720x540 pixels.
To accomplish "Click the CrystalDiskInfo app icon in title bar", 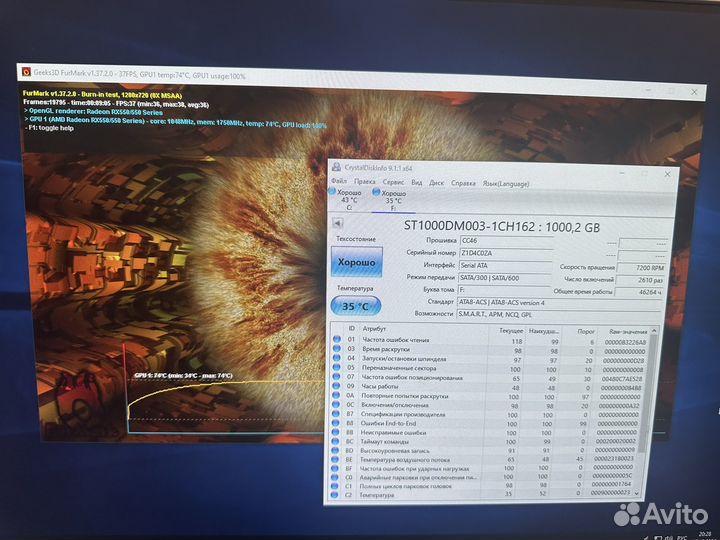I will tap(337, 167).
